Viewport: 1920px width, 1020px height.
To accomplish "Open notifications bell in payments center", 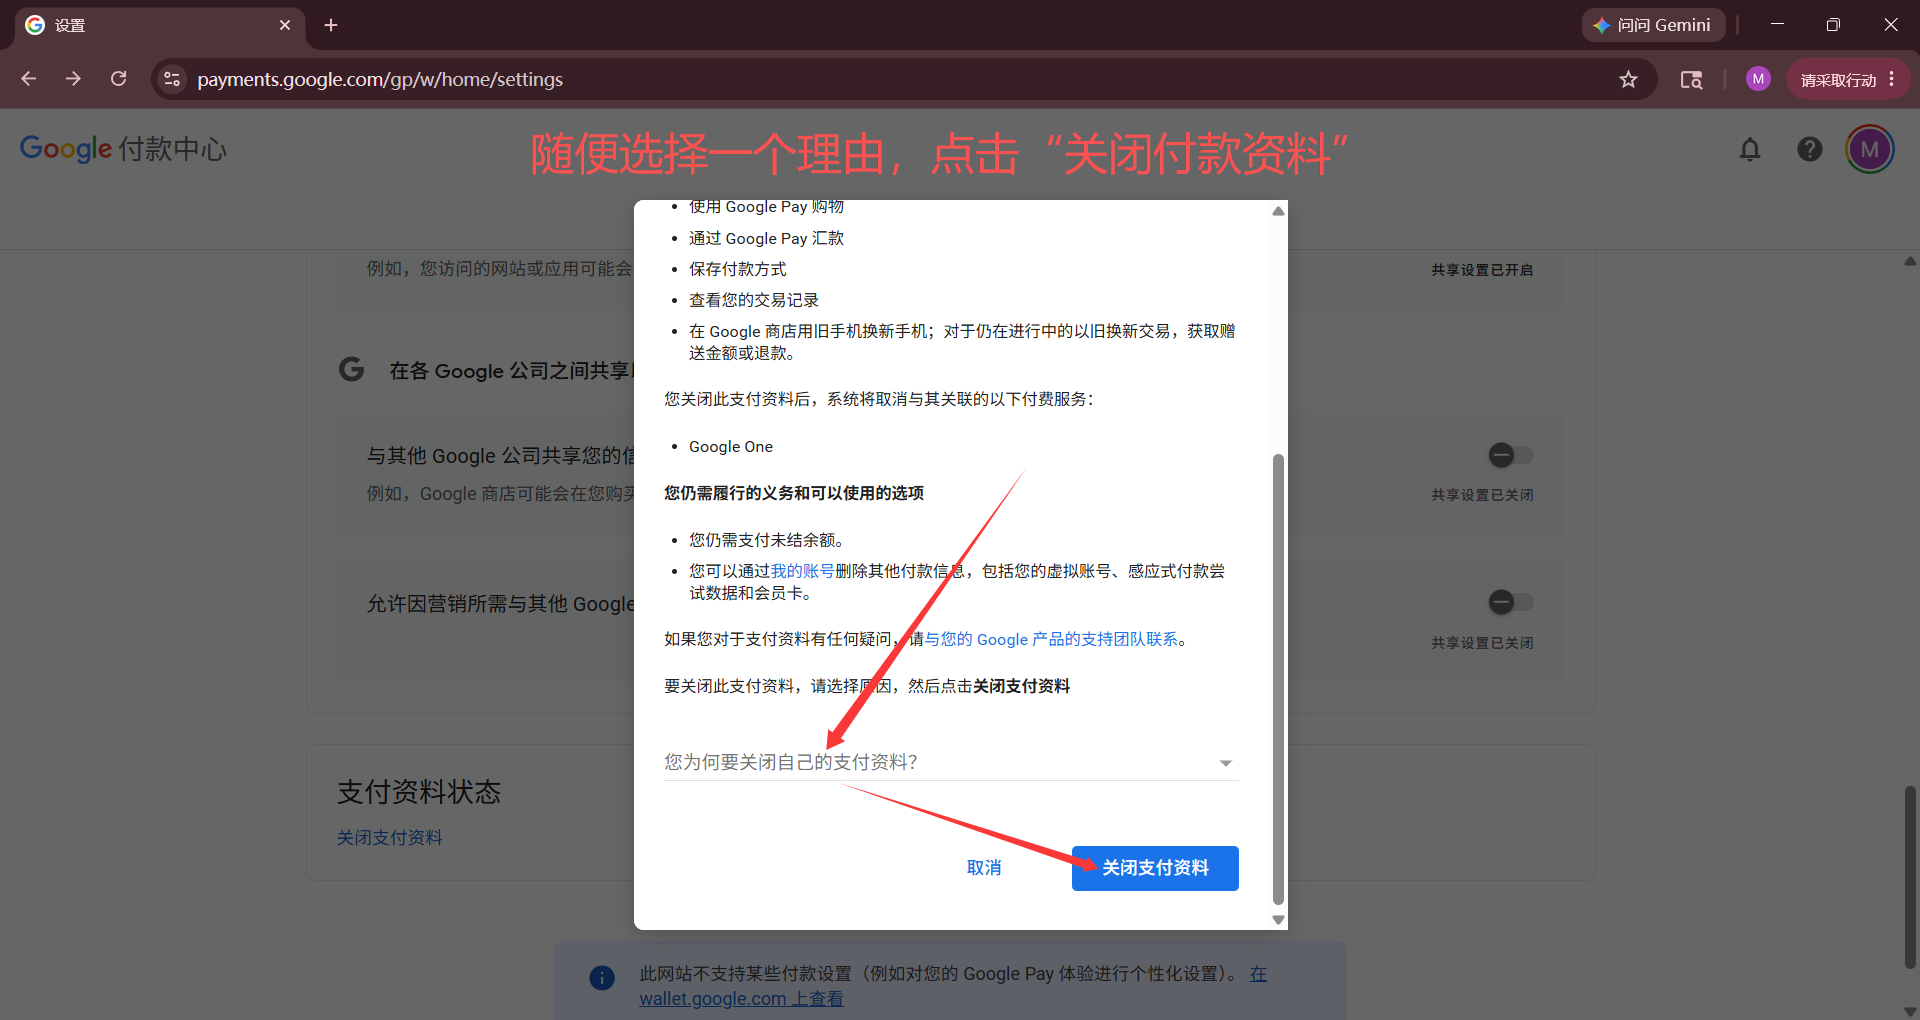I will 1750,149.
